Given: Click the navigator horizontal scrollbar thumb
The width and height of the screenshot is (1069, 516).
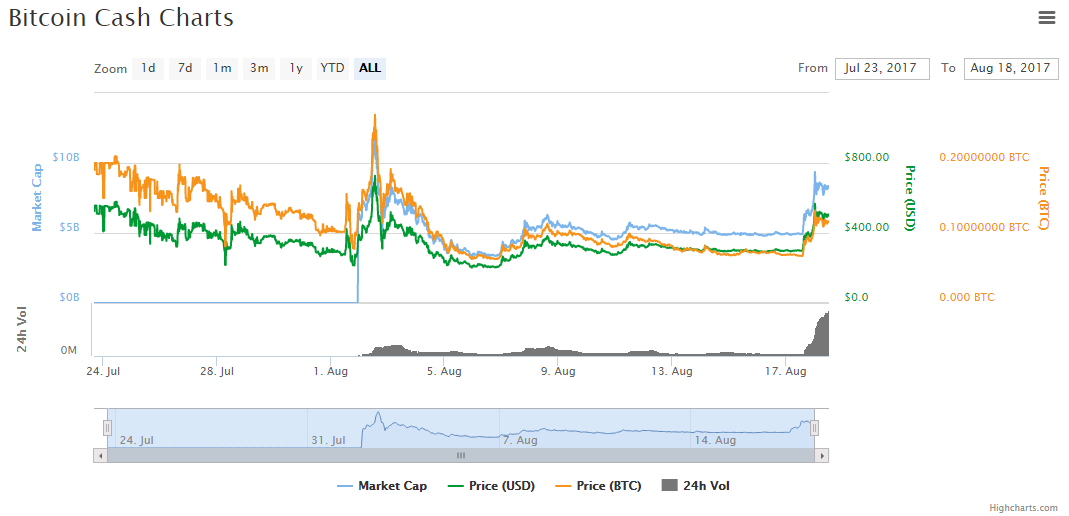Looking at the screenshot, I should [x=461, y=455].
